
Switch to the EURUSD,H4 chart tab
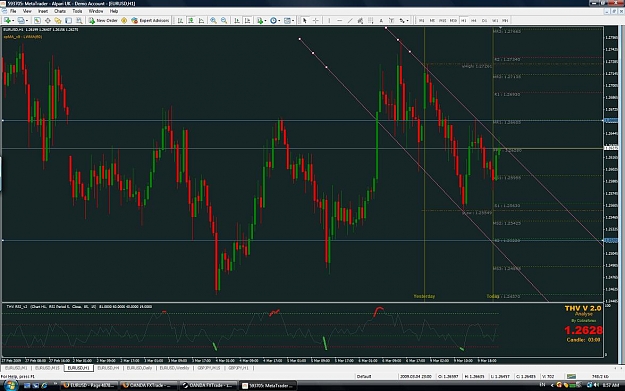click(108, 368)
